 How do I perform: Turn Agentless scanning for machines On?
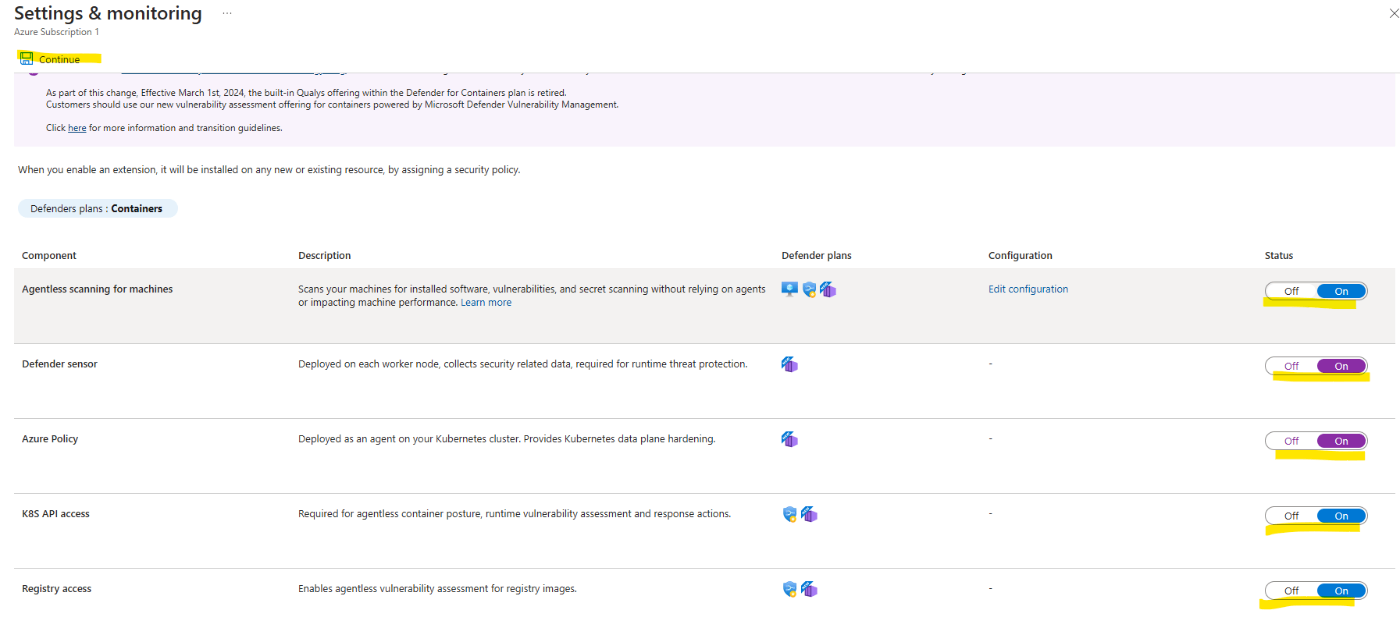(x=1341, y=291)
